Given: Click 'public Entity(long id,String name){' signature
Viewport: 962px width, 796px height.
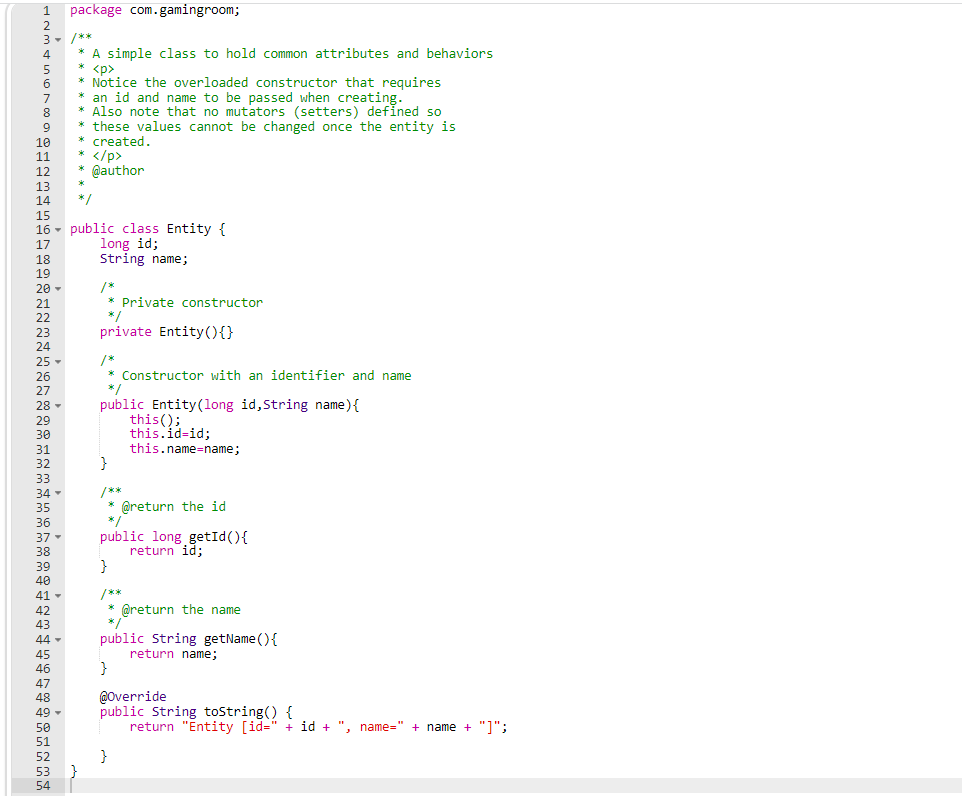Looking at the screenshot, I should point(229,405).
